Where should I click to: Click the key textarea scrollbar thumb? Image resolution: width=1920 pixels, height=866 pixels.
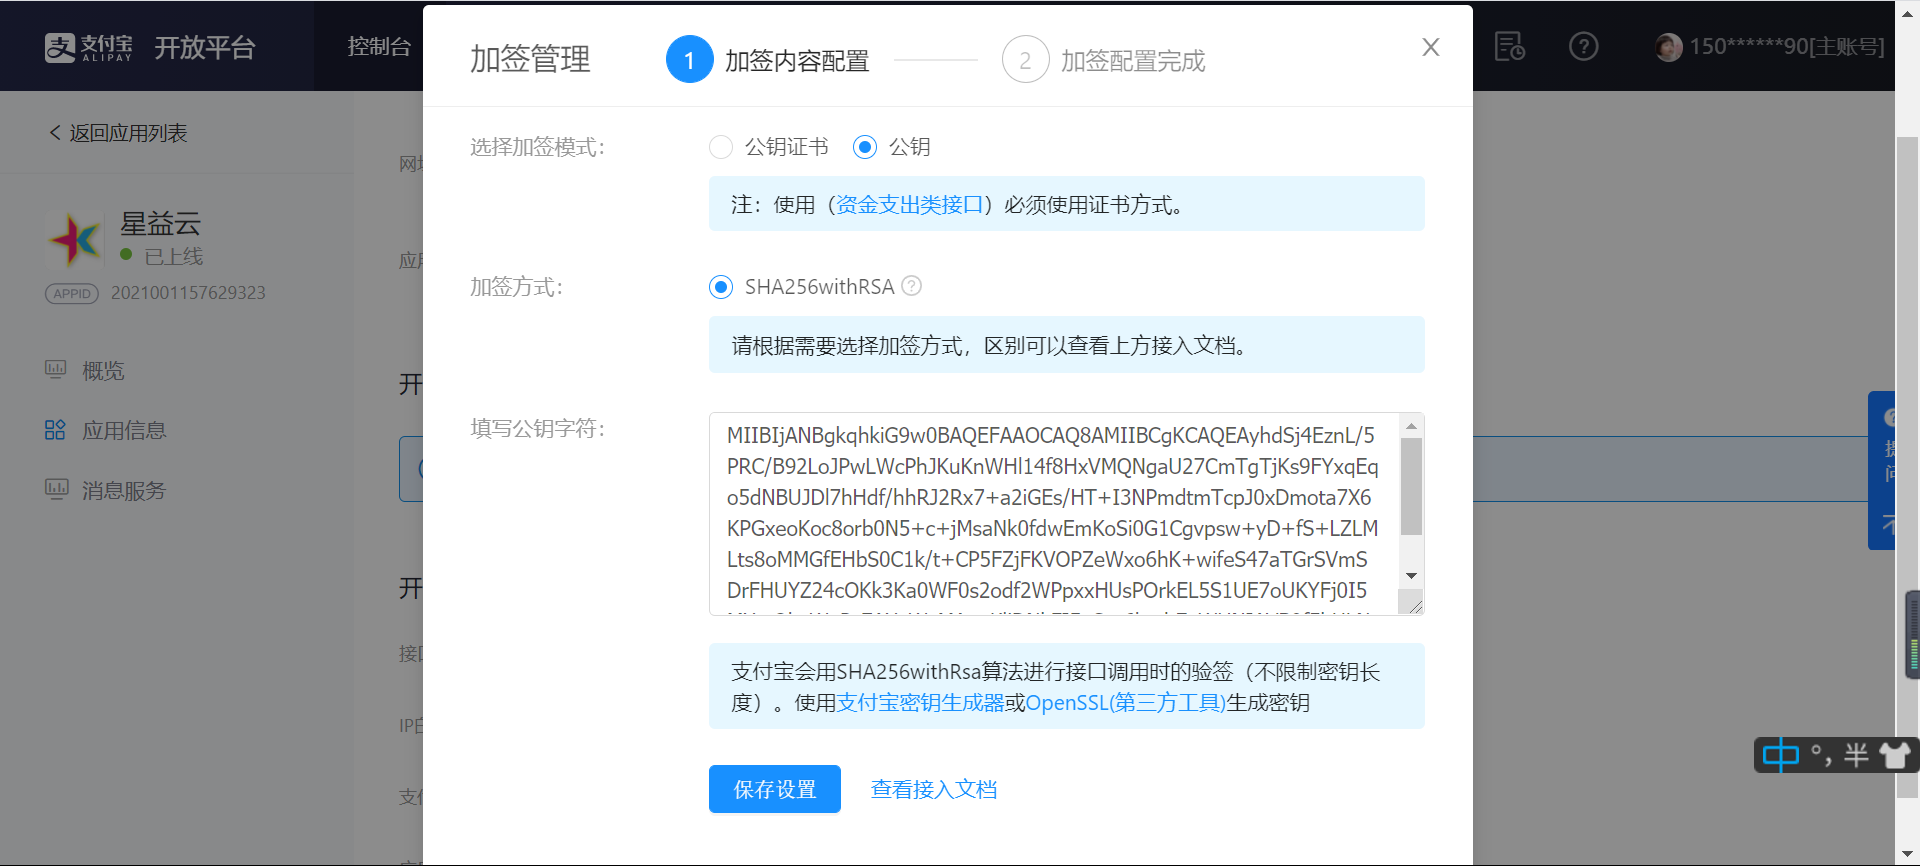[x=1411, y=487]
